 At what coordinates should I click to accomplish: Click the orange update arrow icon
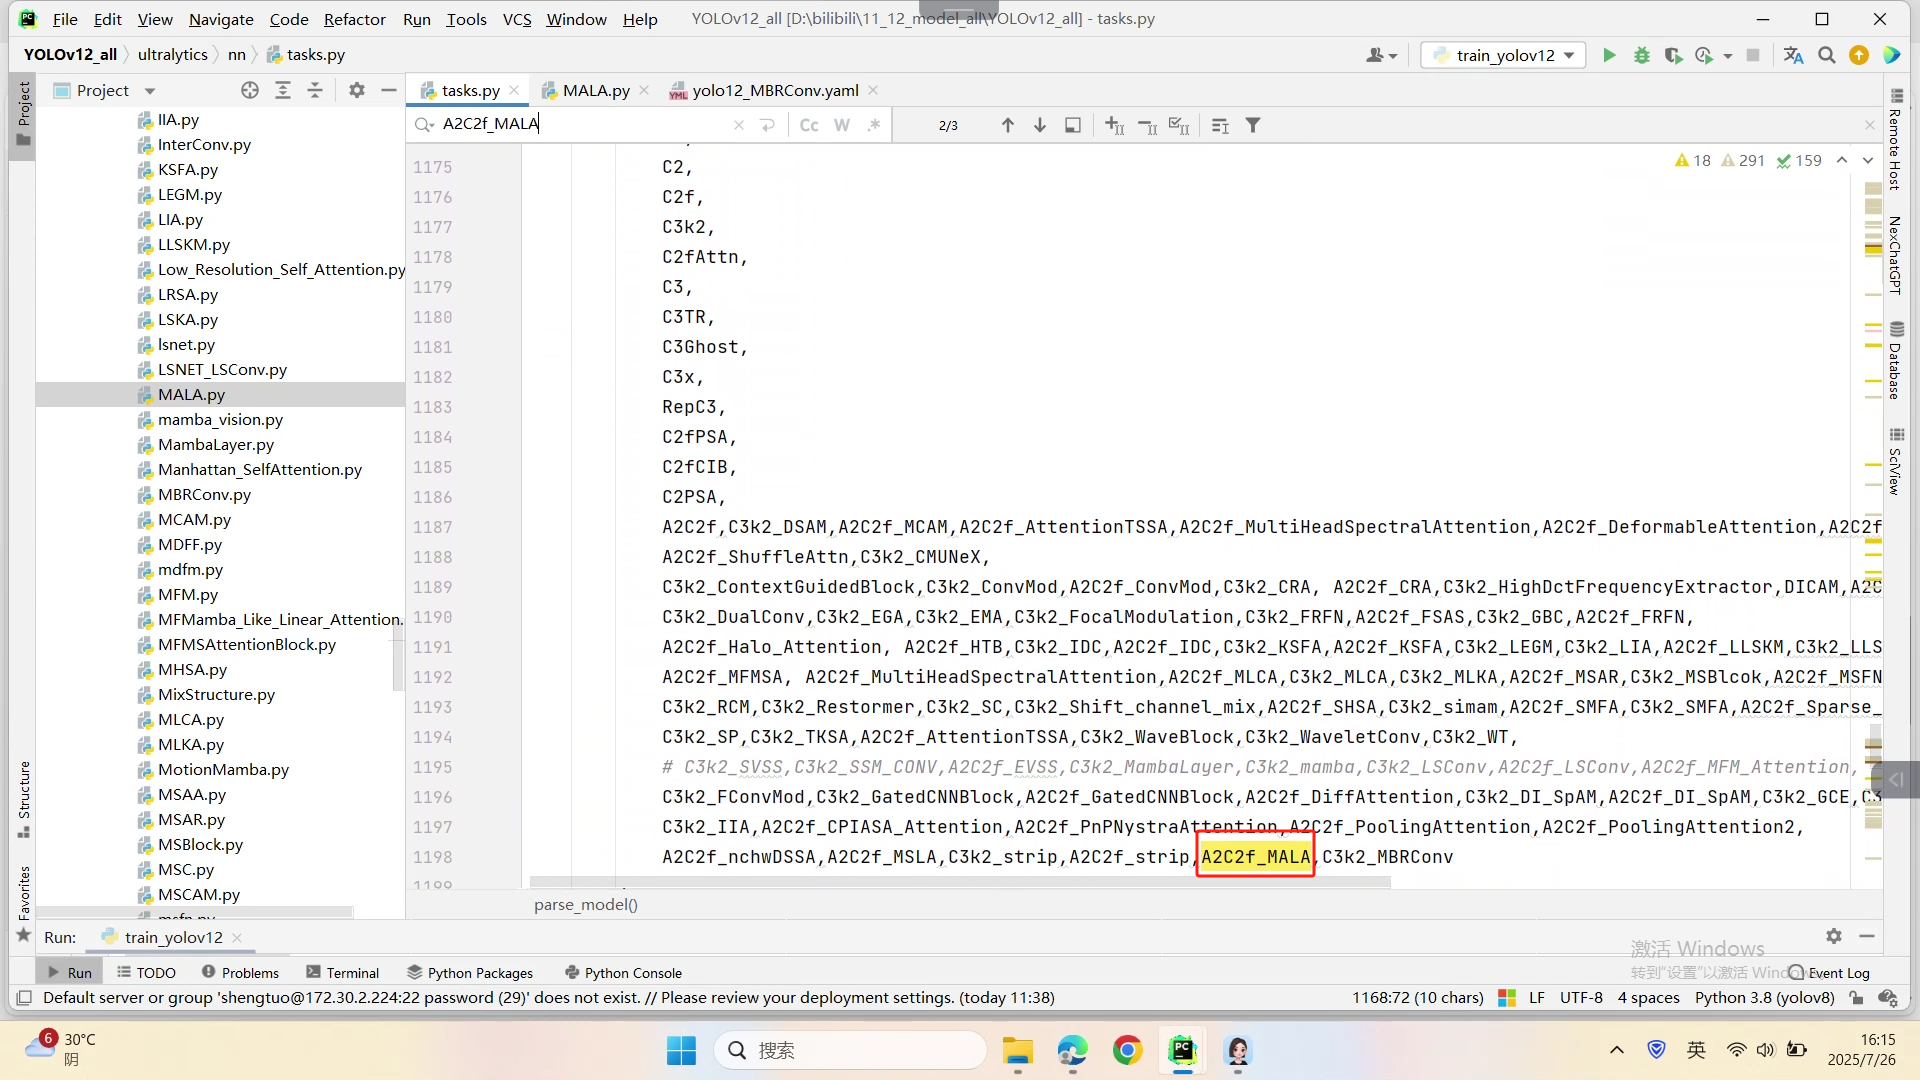click(1859, 55)
